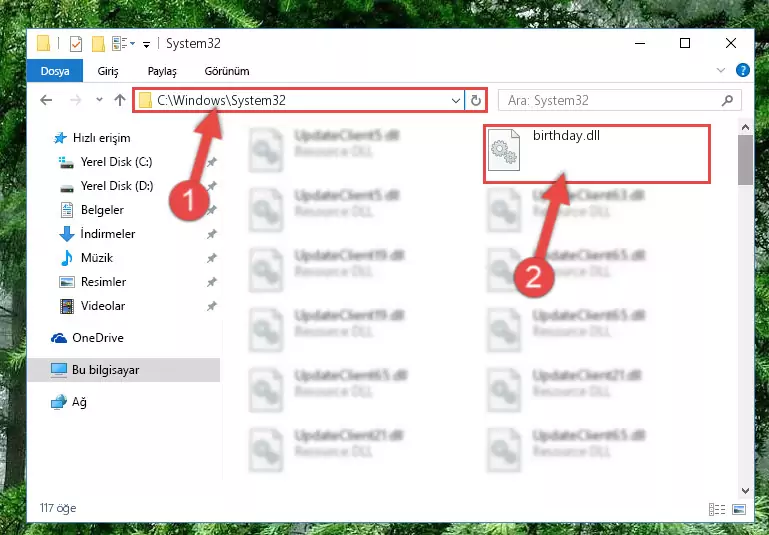Click the address bar path C:\Windows\System32
The height and width of the screenshot is (535, 769).
[221, 101]
